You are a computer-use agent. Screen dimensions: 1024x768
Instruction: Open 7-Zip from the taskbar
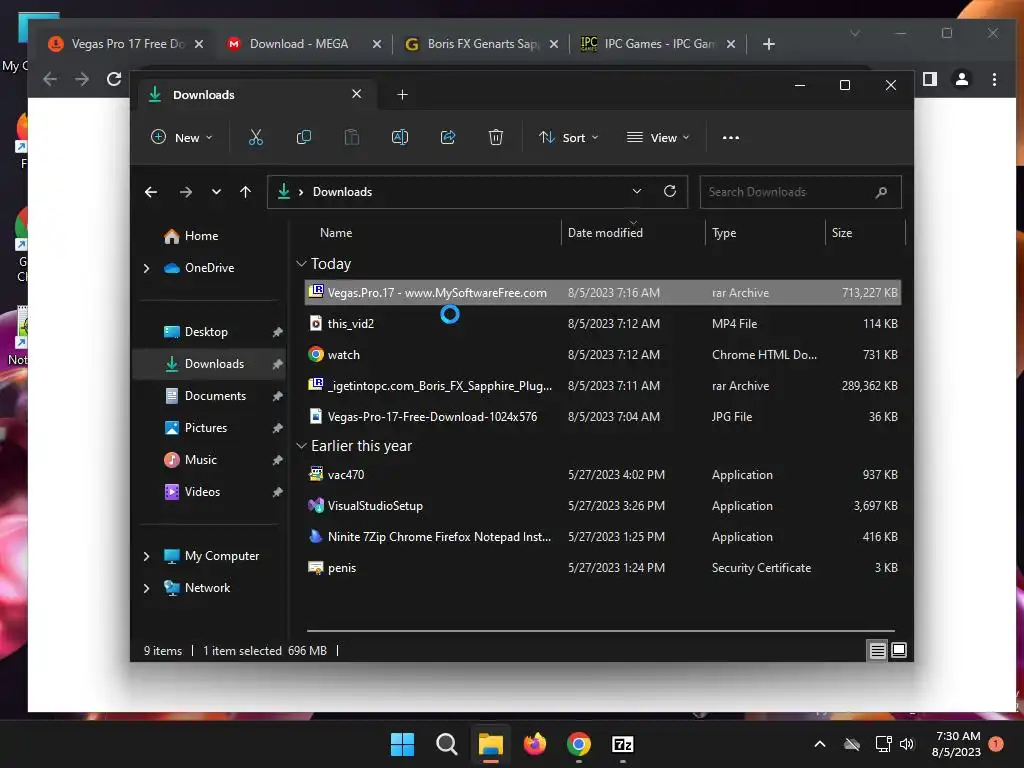(x=623, y=744)
